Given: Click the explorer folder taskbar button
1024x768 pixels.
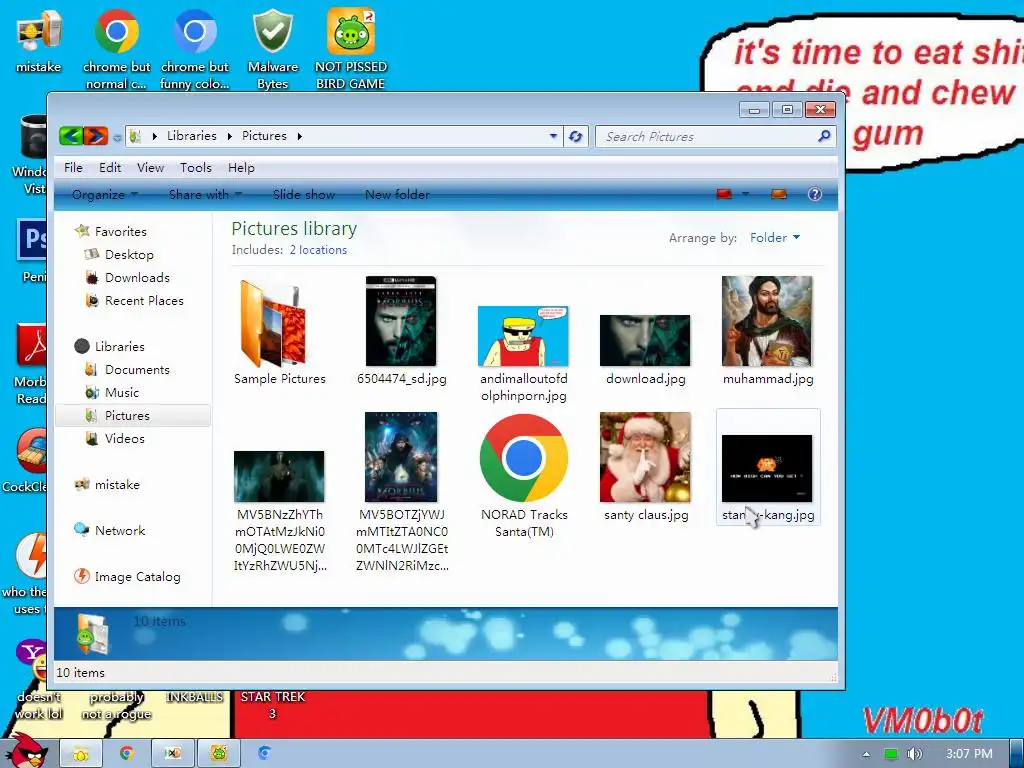Looking at the screenshot, I should pyautogui.click(x=81, y=754).
